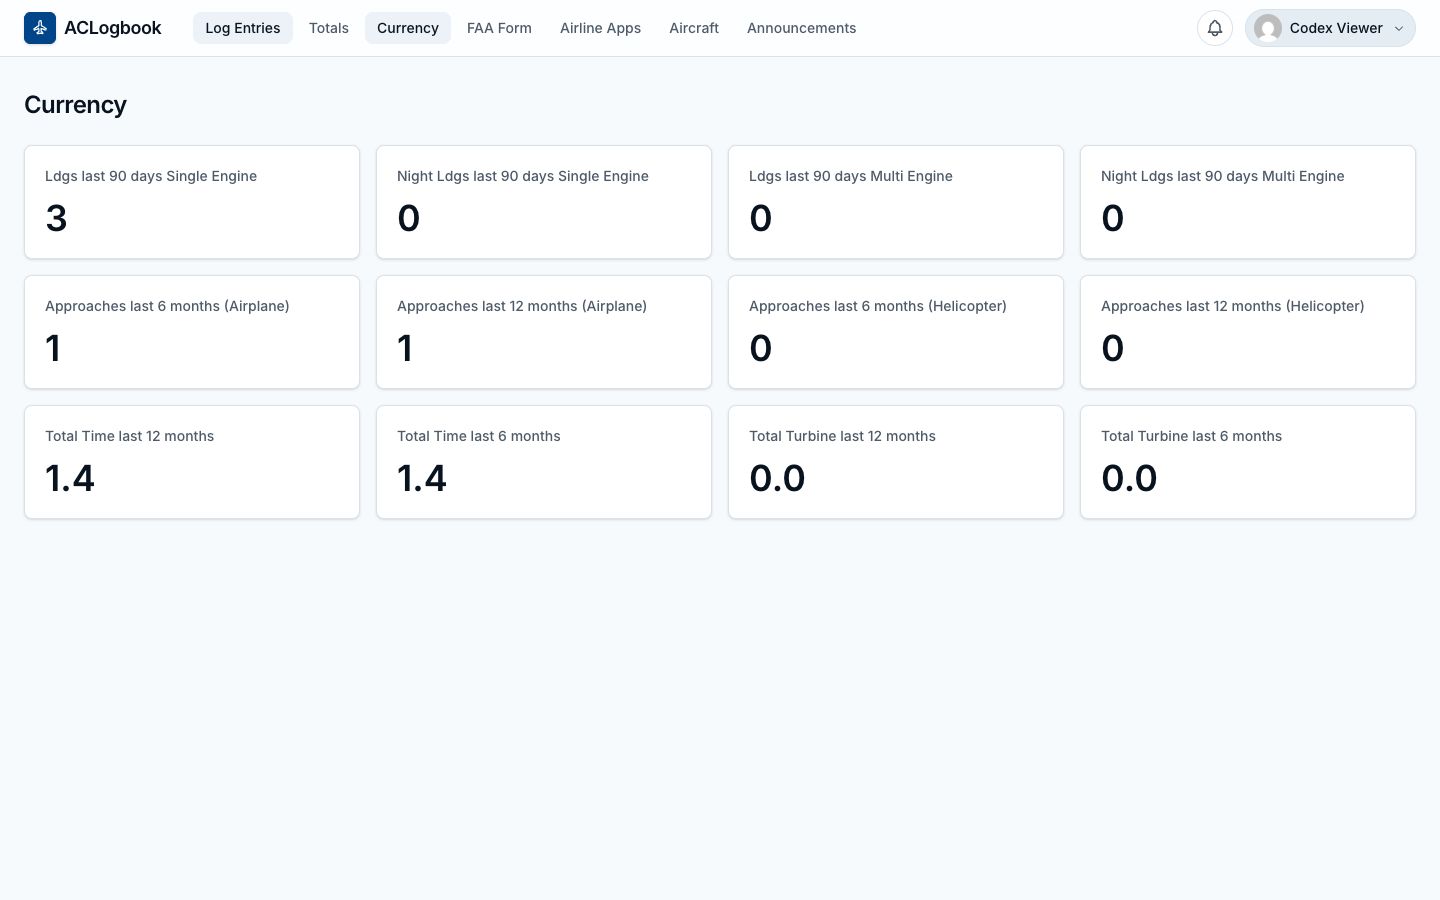Select Approaches last 6 months (Airplane) label

point(167,306)
